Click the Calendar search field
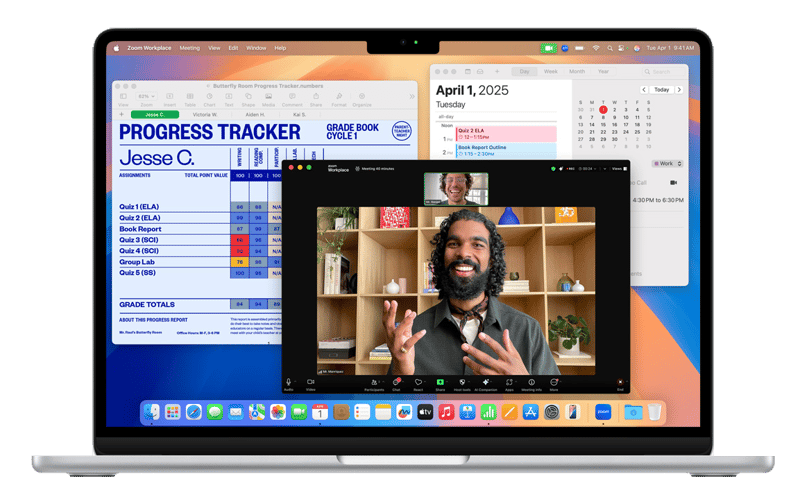 tap(662, 72)
